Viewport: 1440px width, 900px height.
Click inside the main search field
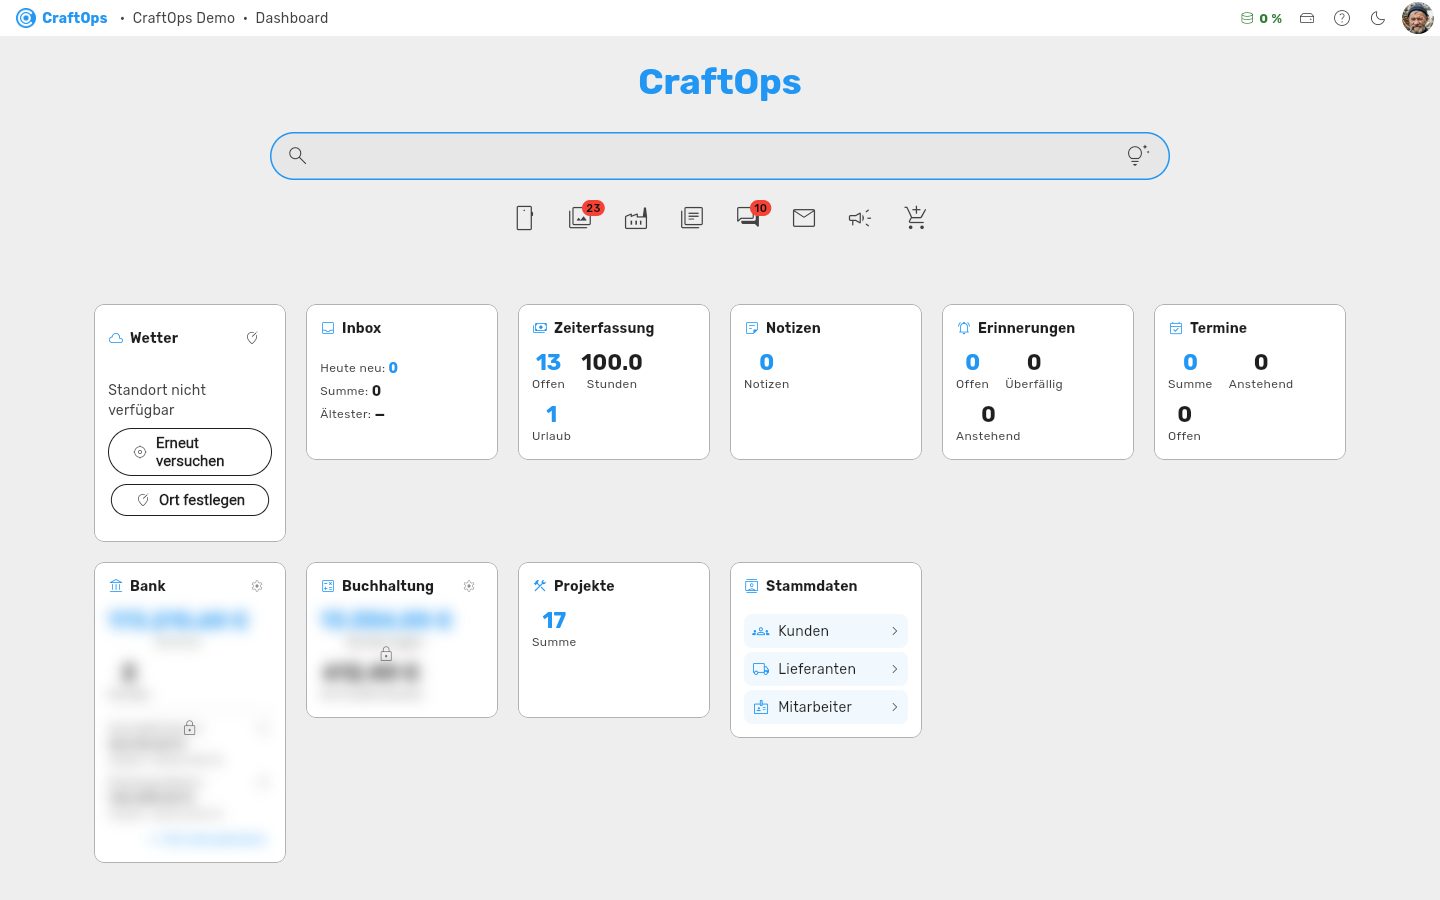[x=720, y=156]
